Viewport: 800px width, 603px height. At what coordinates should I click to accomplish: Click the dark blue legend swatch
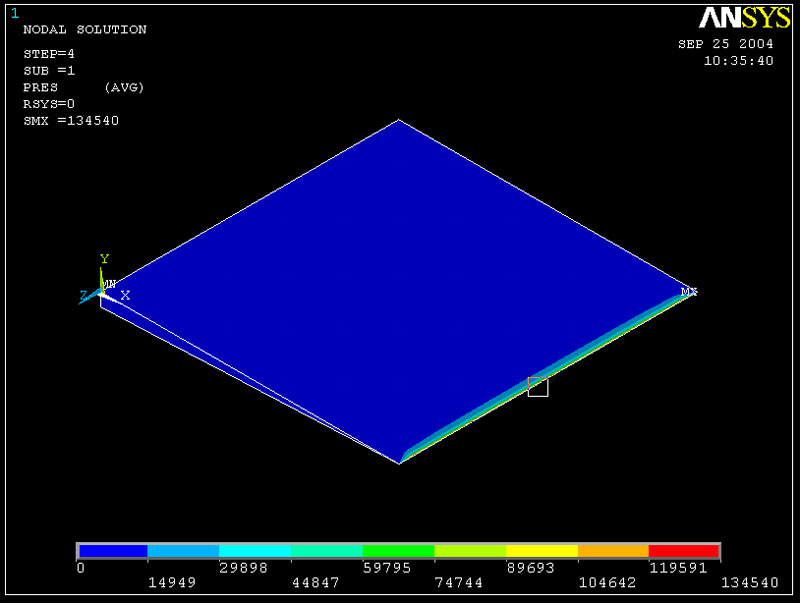pyautogui.click(x=113, y=551)
